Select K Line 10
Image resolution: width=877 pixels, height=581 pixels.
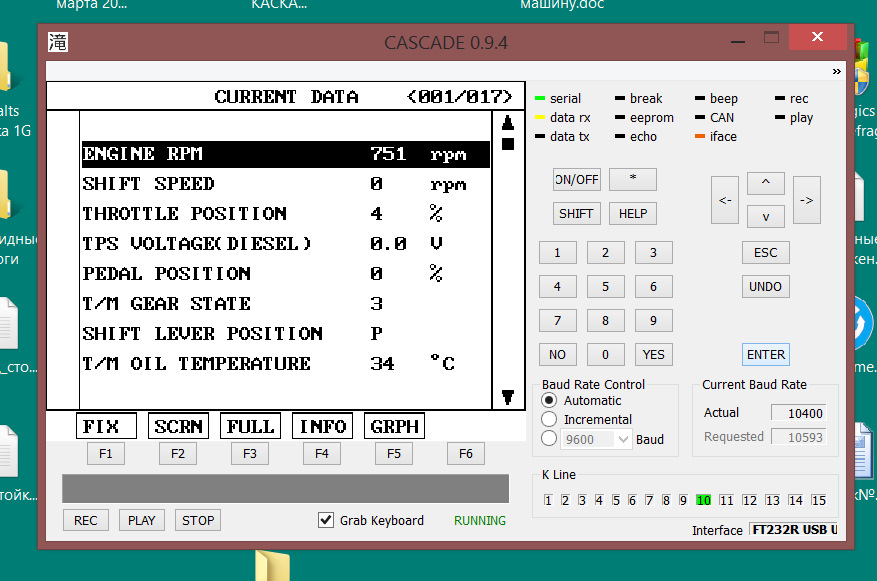704,500
